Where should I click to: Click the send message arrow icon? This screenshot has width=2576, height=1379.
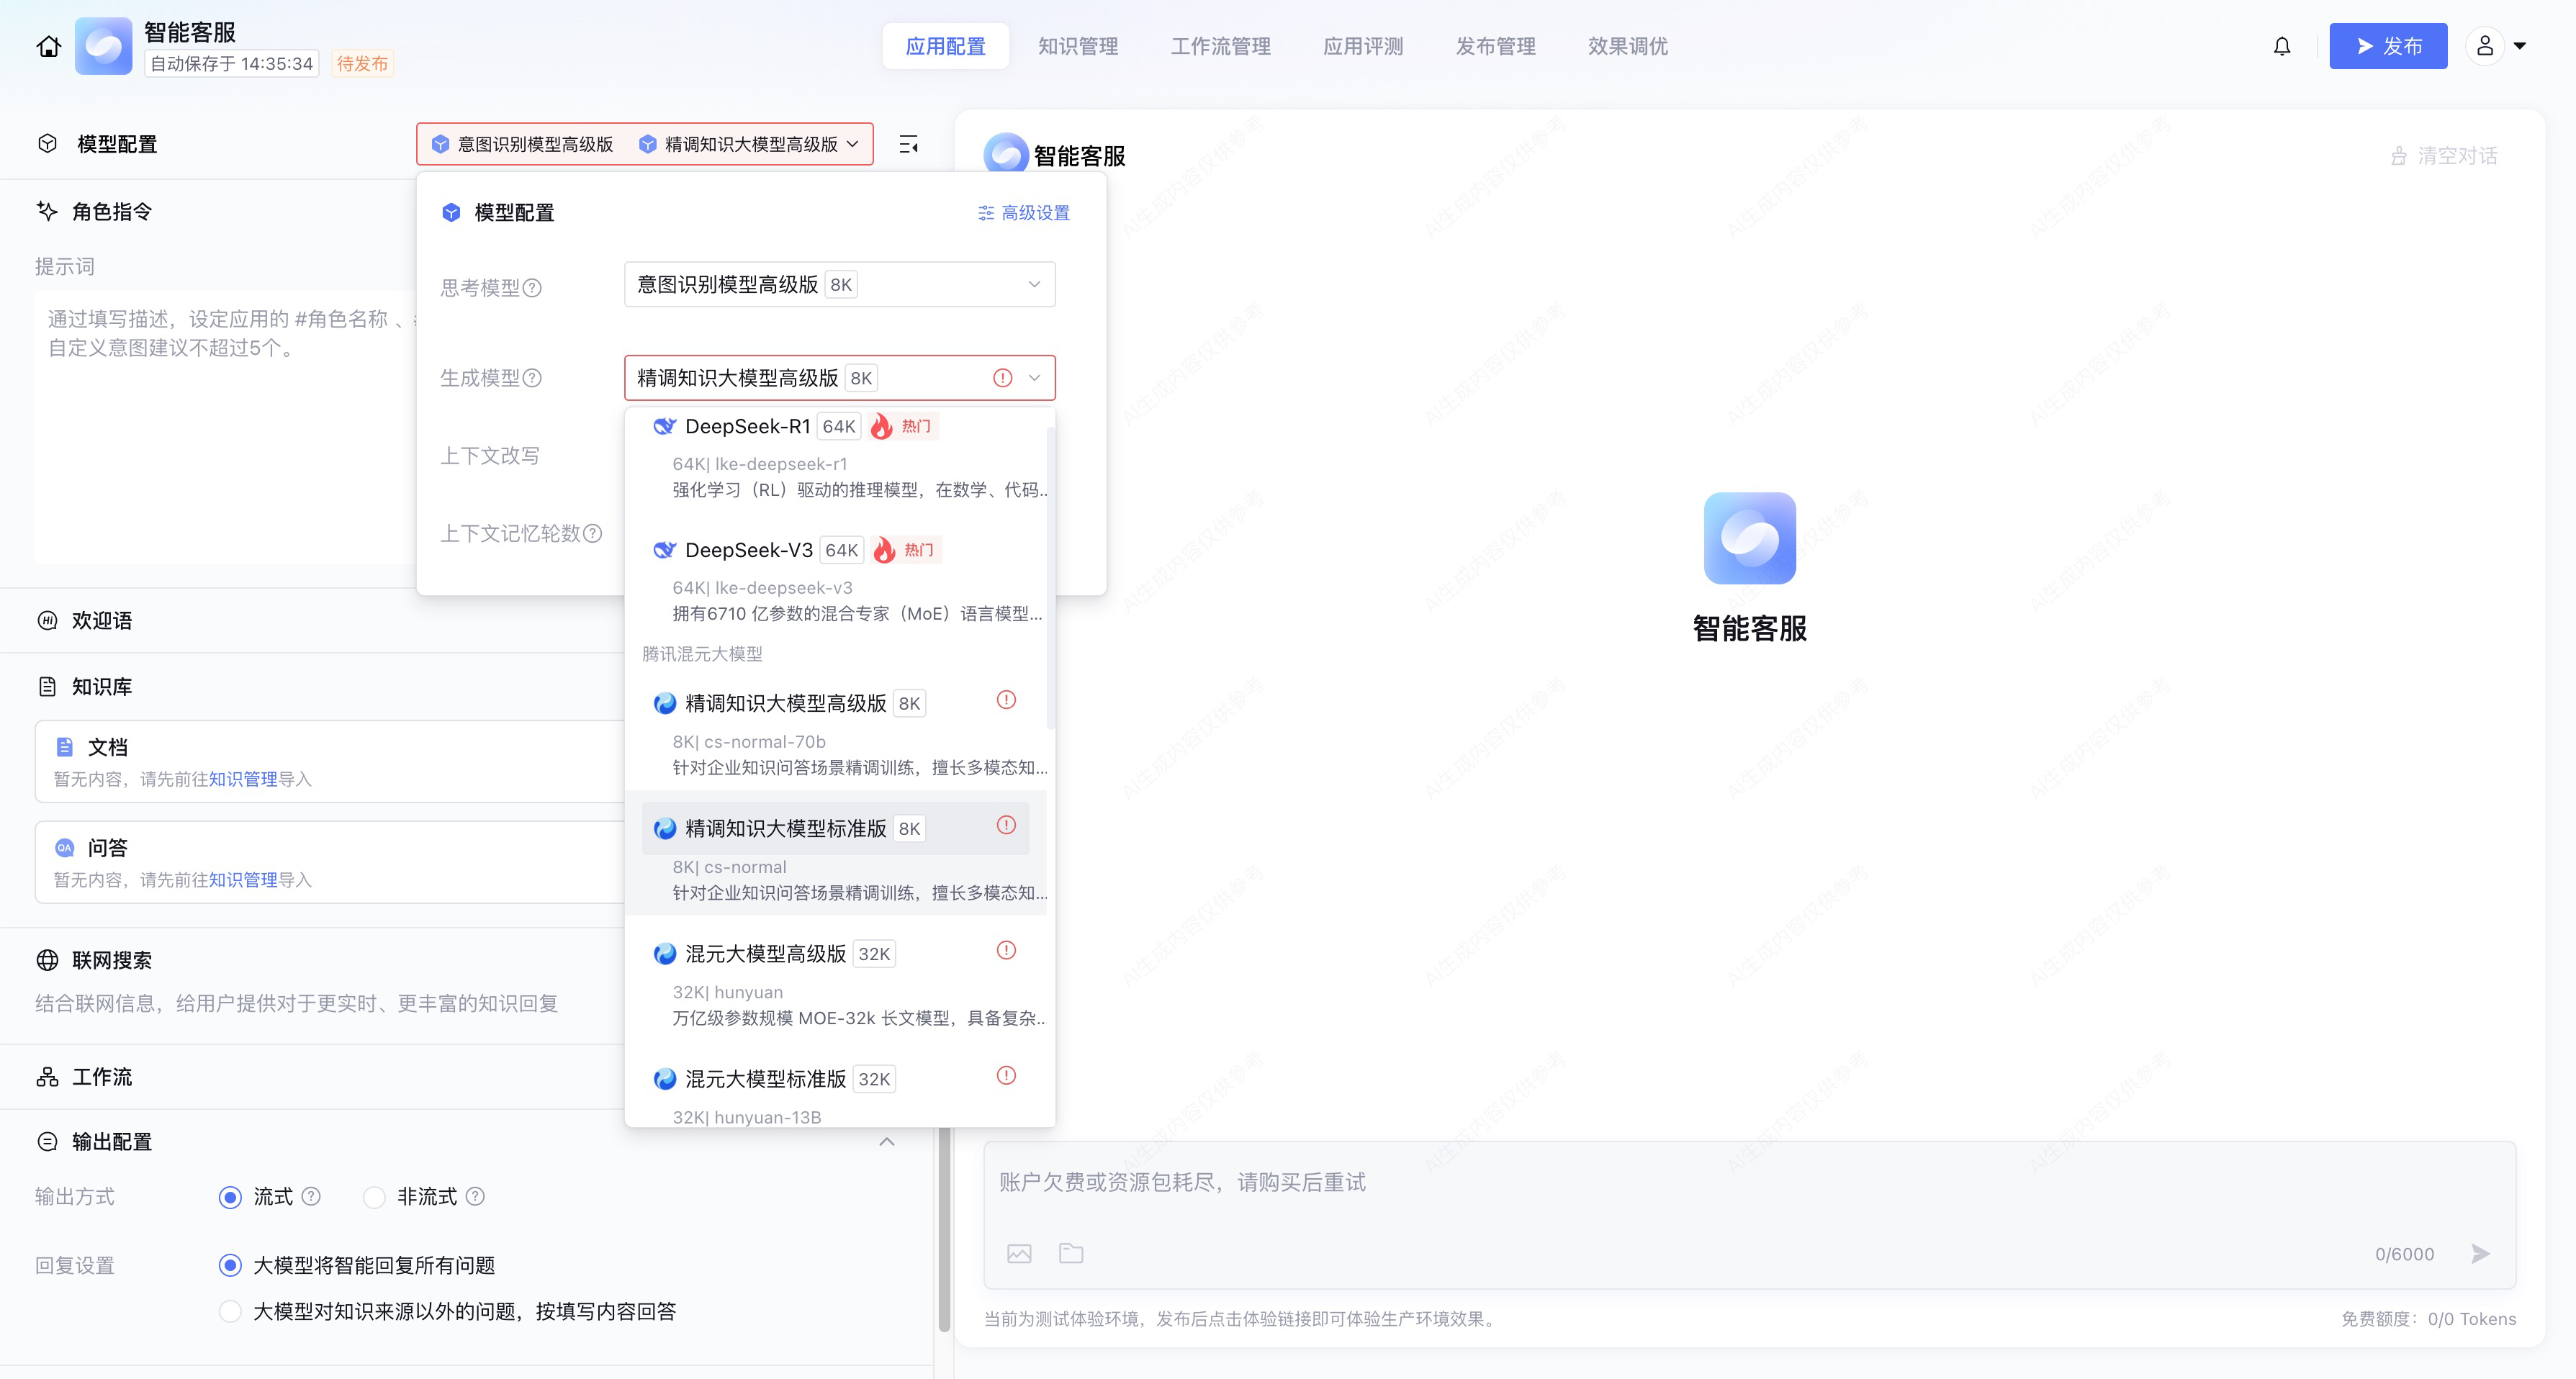[2480, 1253]
